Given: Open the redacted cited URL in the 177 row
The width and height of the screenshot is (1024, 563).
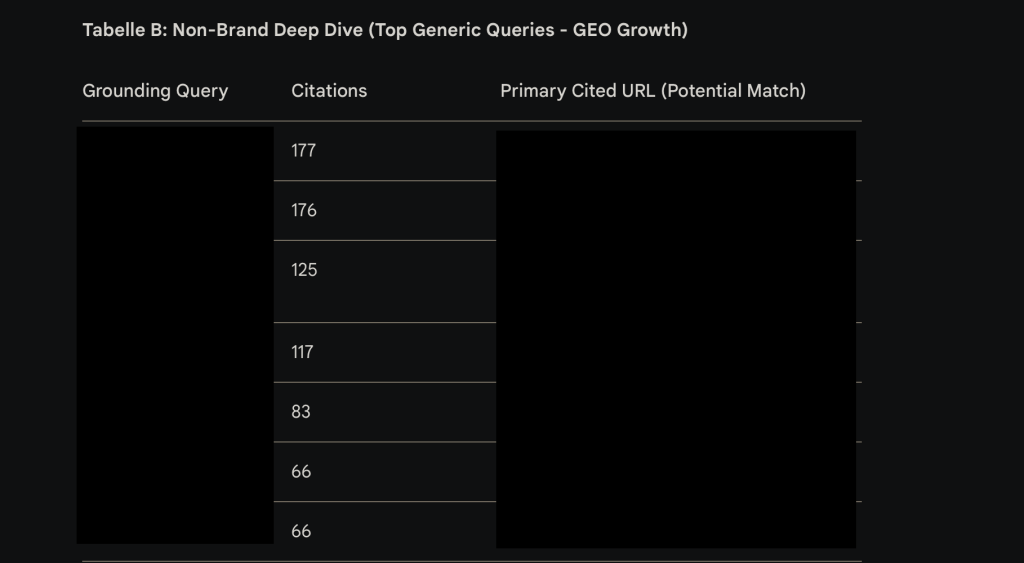Looking at the screenshot, I should coord(675,154).
